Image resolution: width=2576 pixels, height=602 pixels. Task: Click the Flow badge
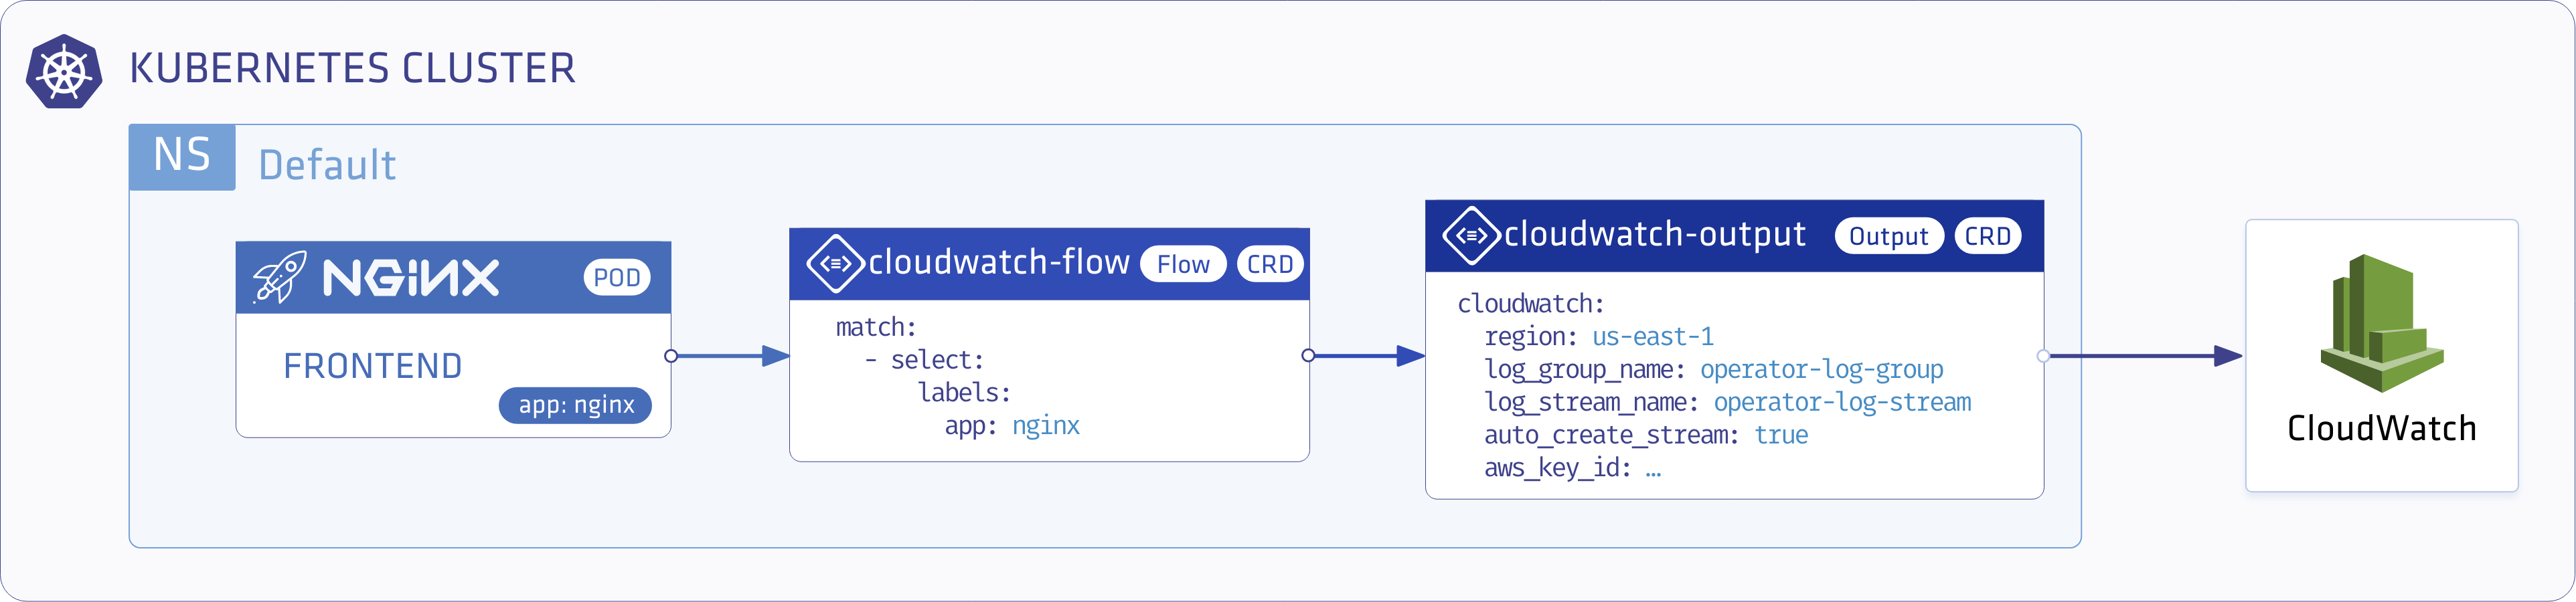(x=1183, y=265)
